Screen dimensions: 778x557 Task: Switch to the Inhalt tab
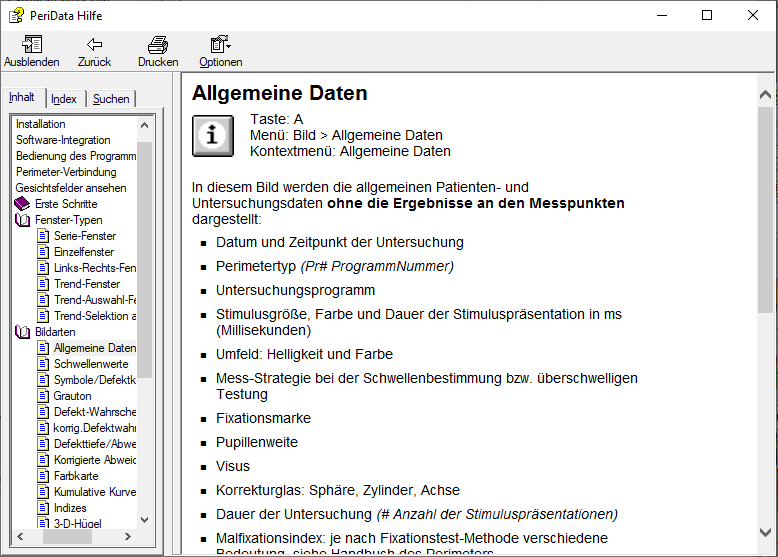(x=22, y=97)
